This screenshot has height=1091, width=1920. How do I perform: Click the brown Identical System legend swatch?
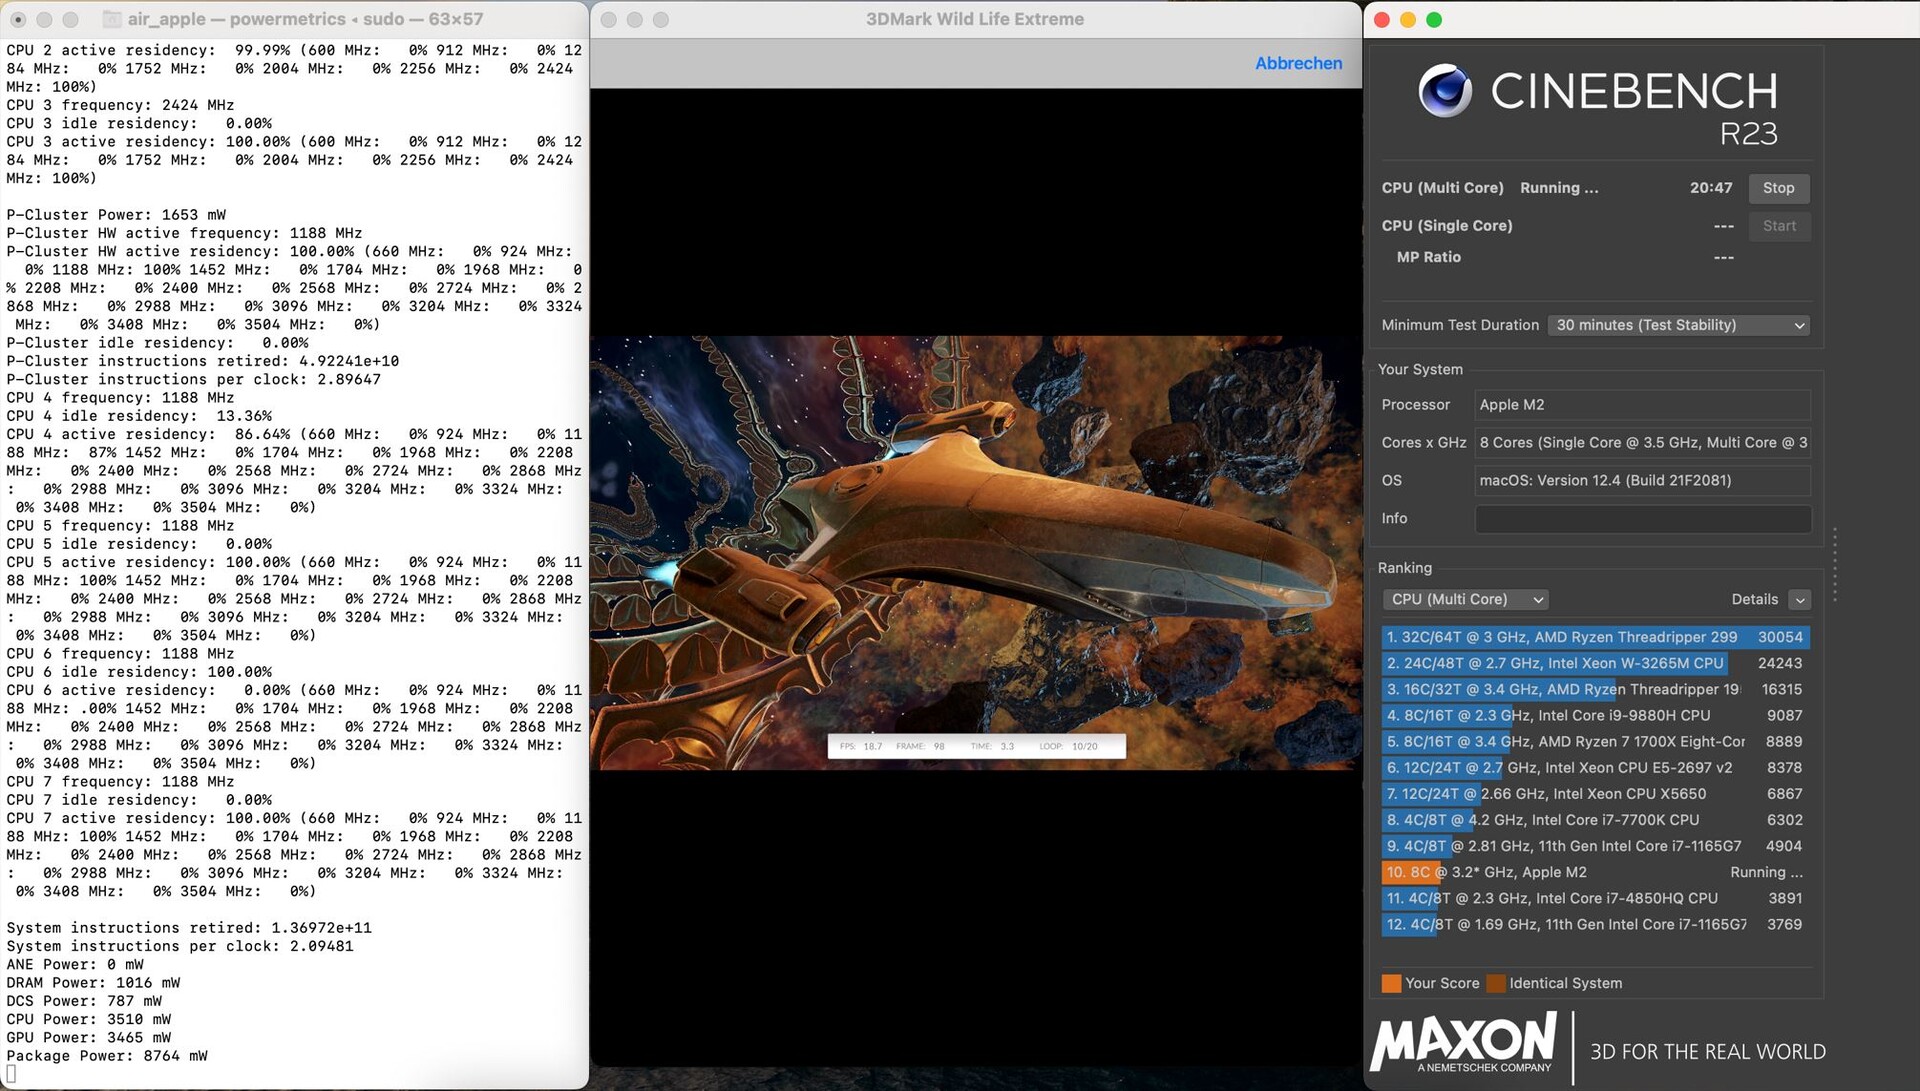pos(1496,983)
